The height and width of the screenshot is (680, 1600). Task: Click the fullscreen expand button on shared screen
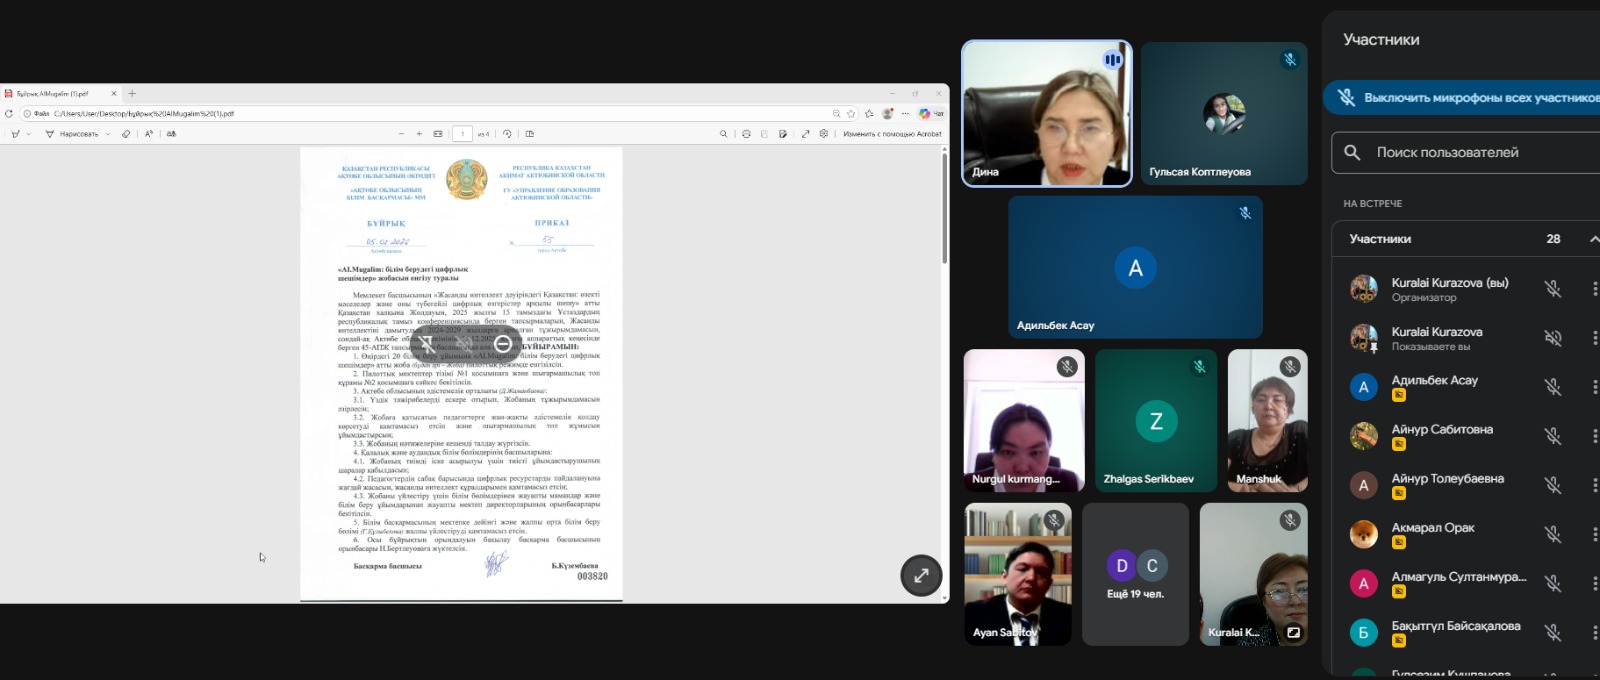click(x=921, y=575)
